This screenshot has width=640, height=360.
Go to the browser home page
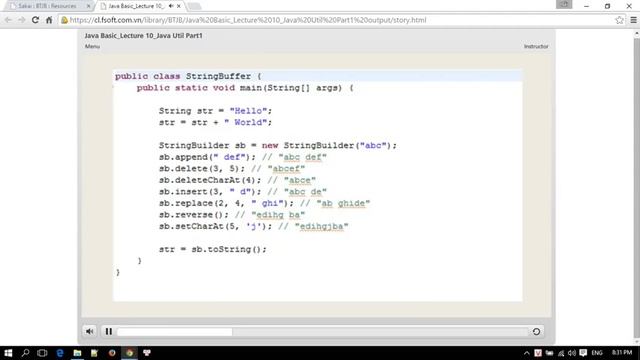point(49,20)
